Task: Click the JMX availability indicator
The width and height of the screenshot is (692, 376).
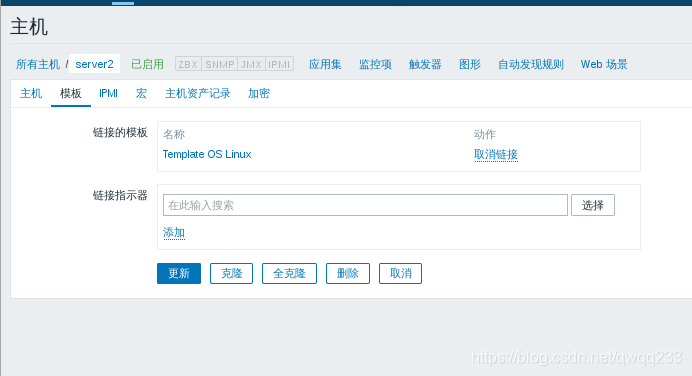Action: (x=252, y=64)
